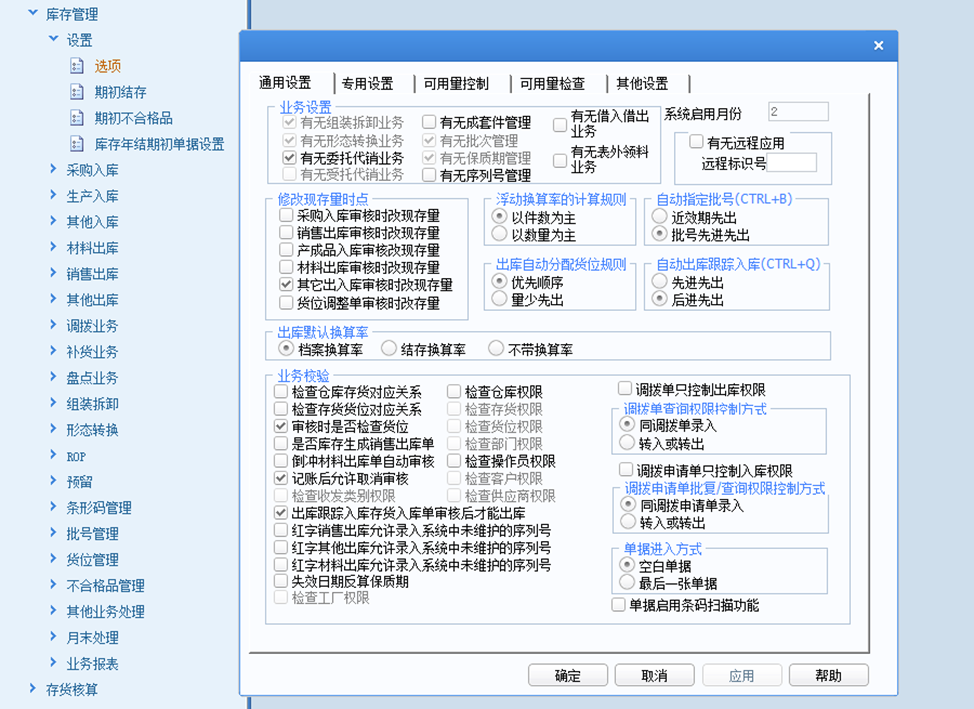The height and width of the screenshot is (709, 974).
Task: Expand the 存货核算 node
Action: (x=33, y=688)
